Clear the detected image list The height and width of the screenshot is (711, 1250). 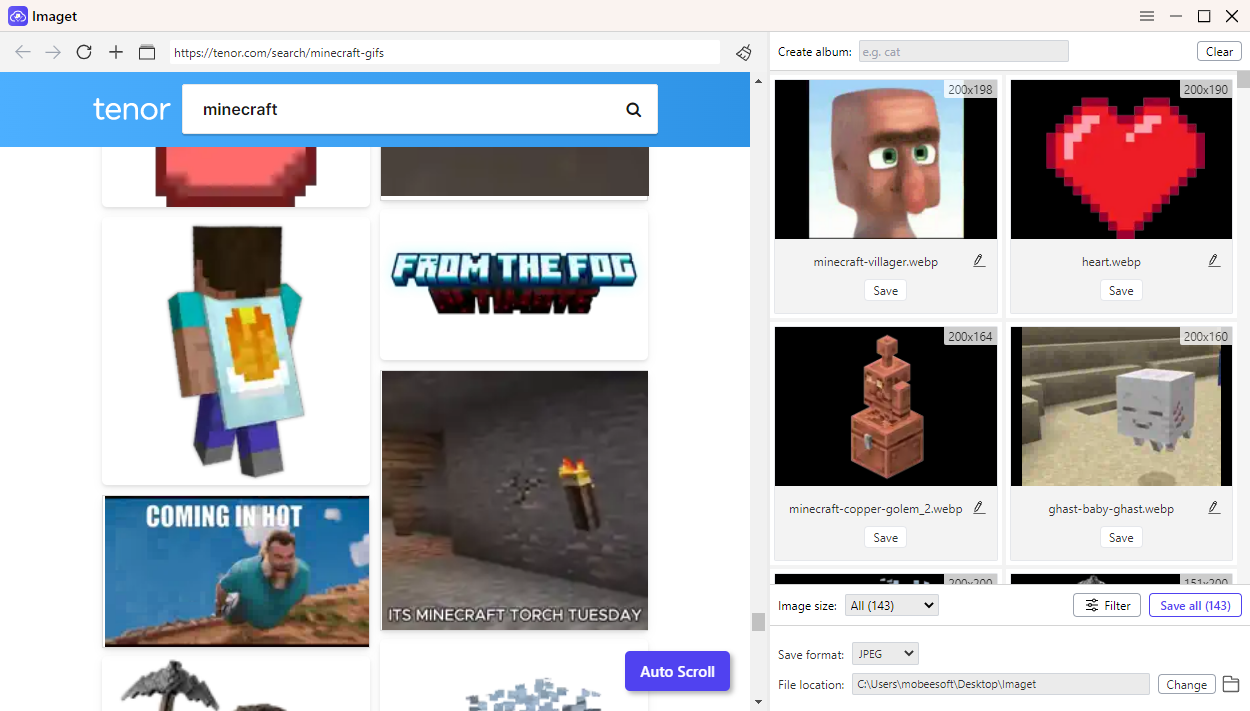pos(1219,50)
